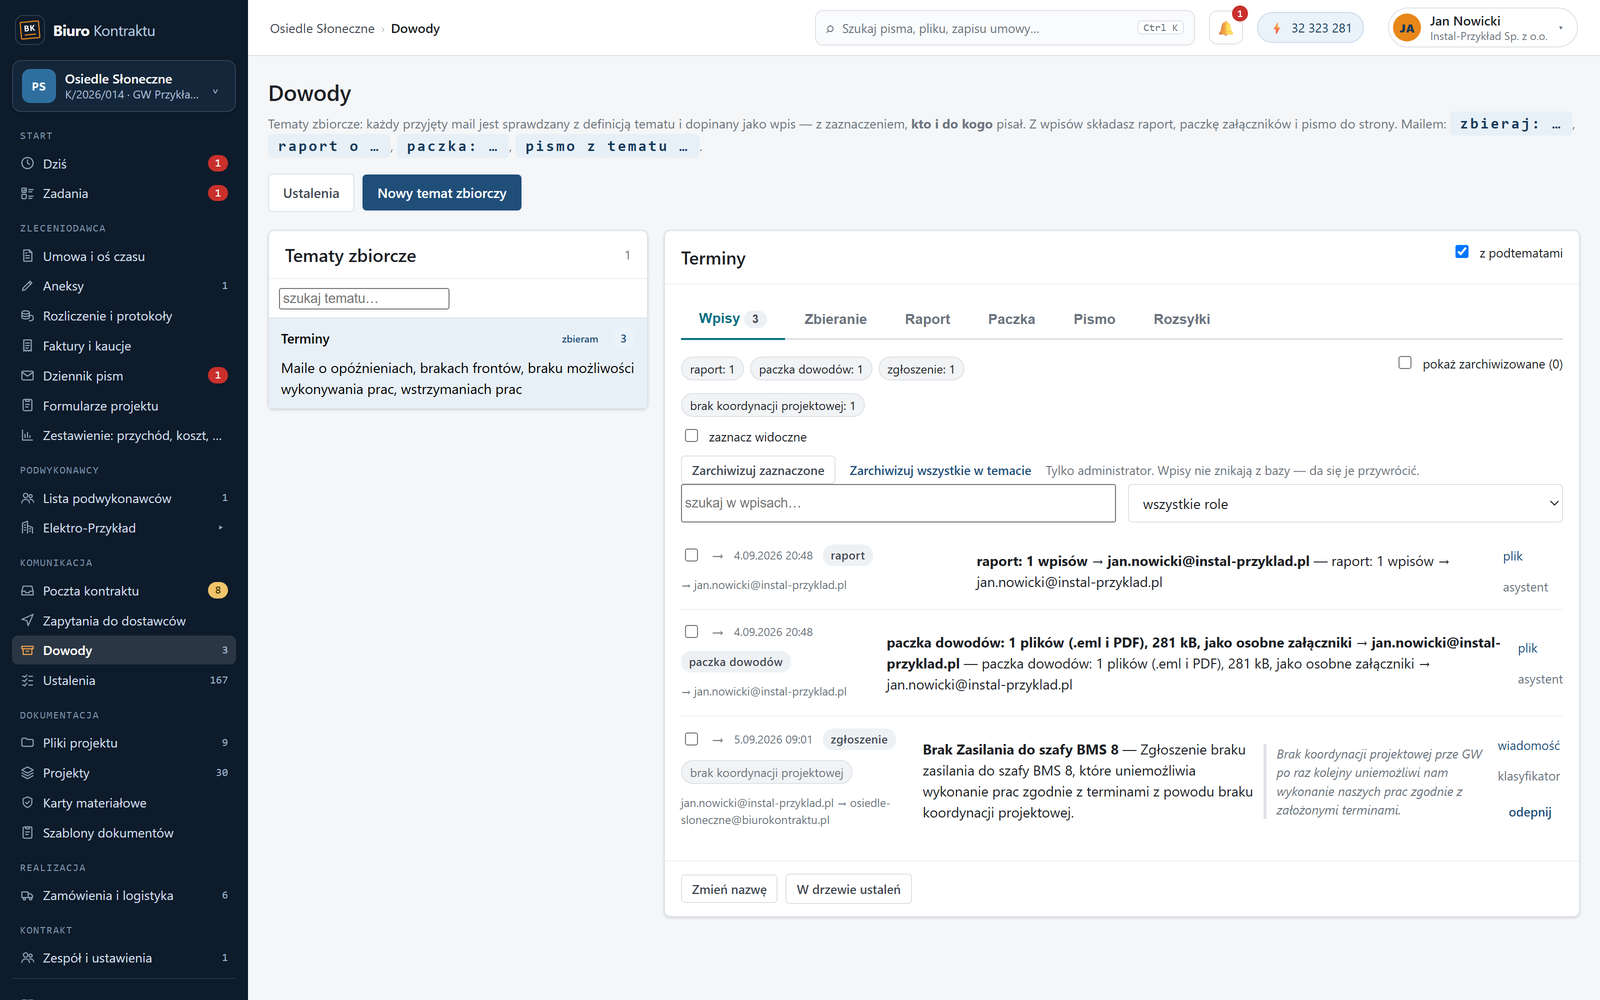Open the 'wszystkie role' dropdown
The width and height of the screenshot is (1600, 1000).
[x=1345, y=504]
